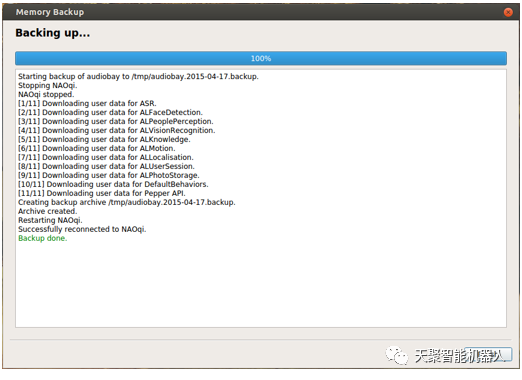This screenshot has height=380, width=522.
Task: Select the 'Stopping NAOqi.' log line
Action: click(x=48, y=85)
